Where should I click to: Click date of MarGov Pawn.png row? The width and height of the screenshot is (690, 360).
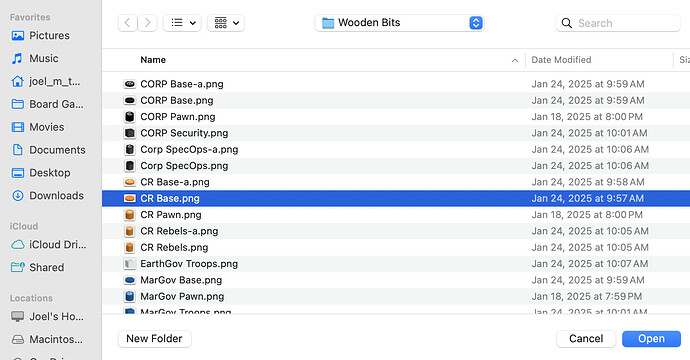click(x=587, y=296)
